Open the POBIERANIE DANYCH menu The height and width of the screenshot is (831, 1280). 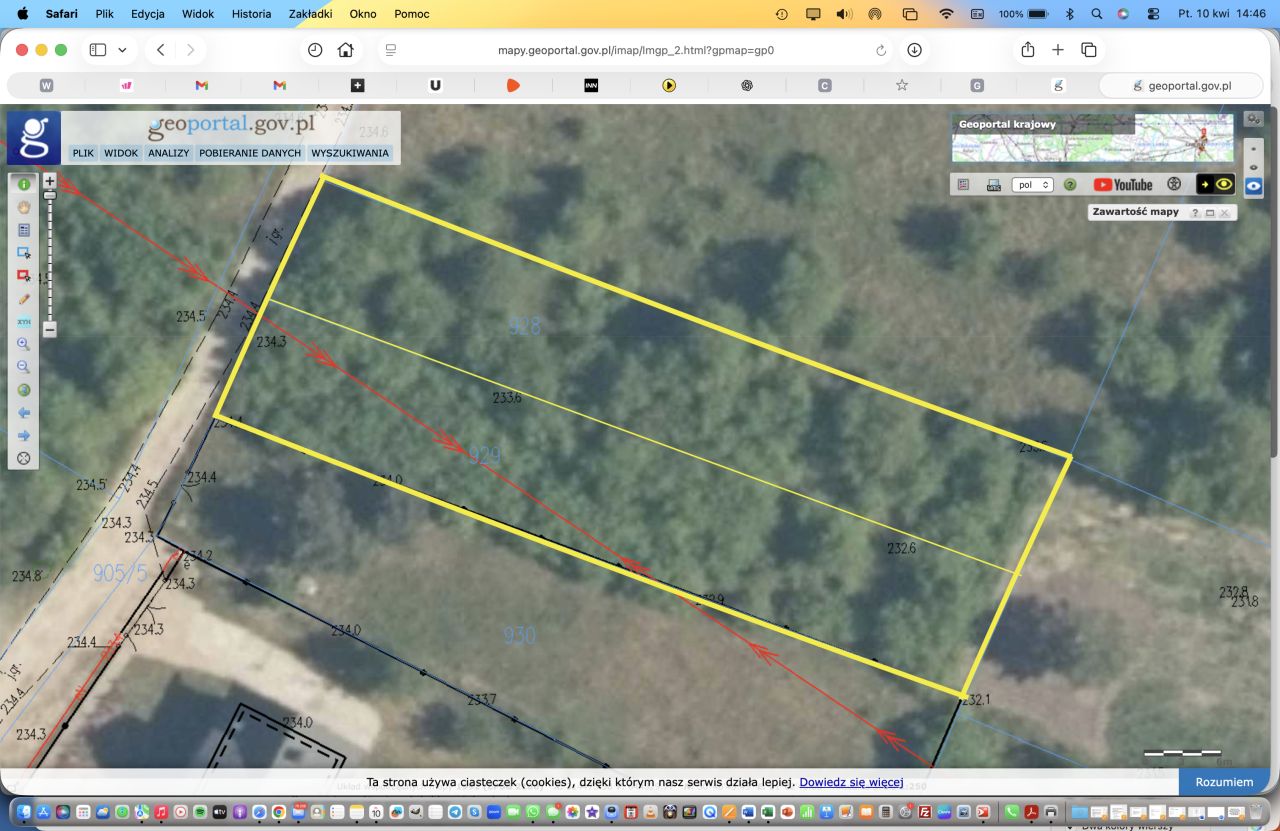tap(250, 153)
